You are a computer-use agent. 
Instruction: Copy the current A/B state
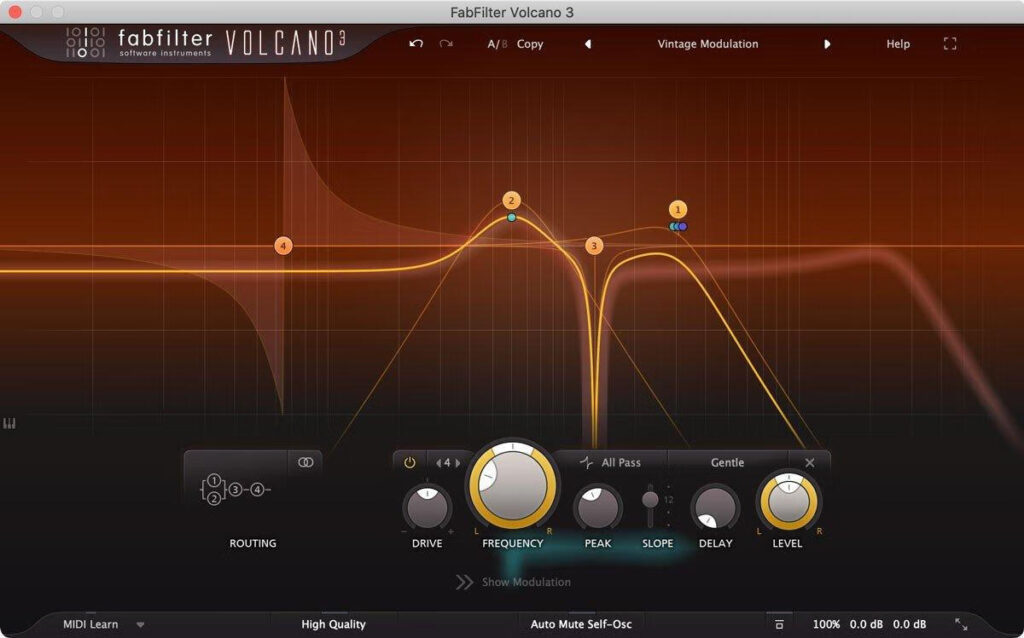click(x=529, y=44)
